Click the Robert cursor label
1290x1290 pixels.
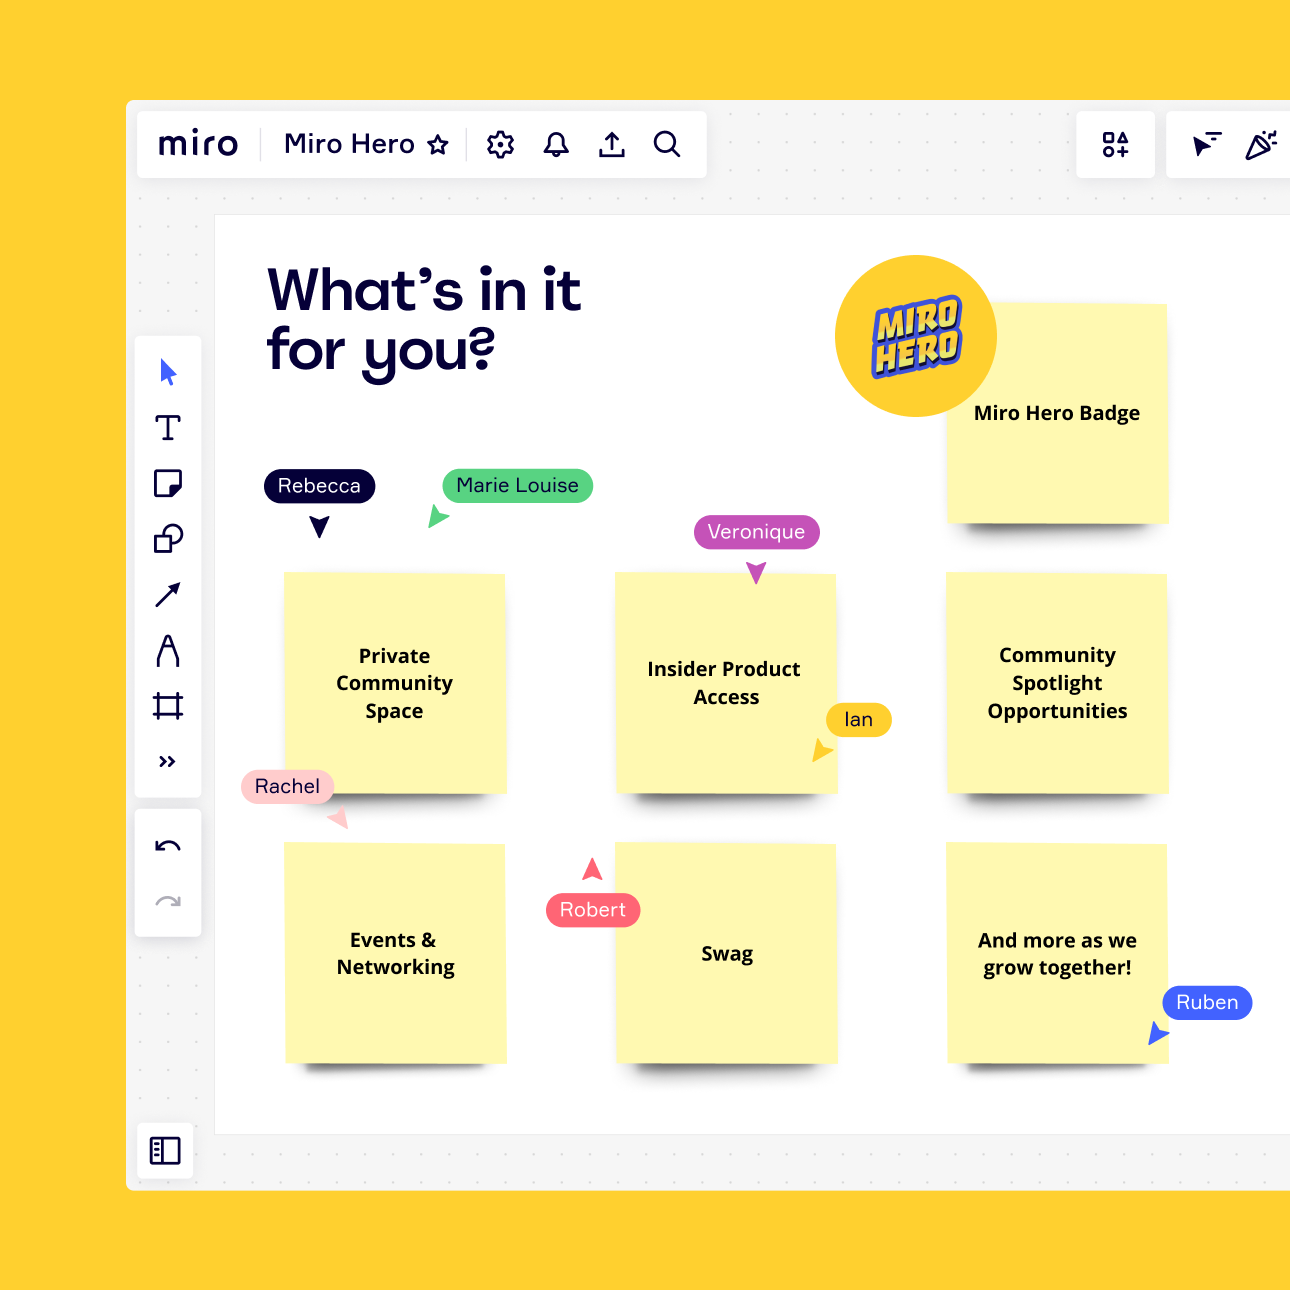593,910
